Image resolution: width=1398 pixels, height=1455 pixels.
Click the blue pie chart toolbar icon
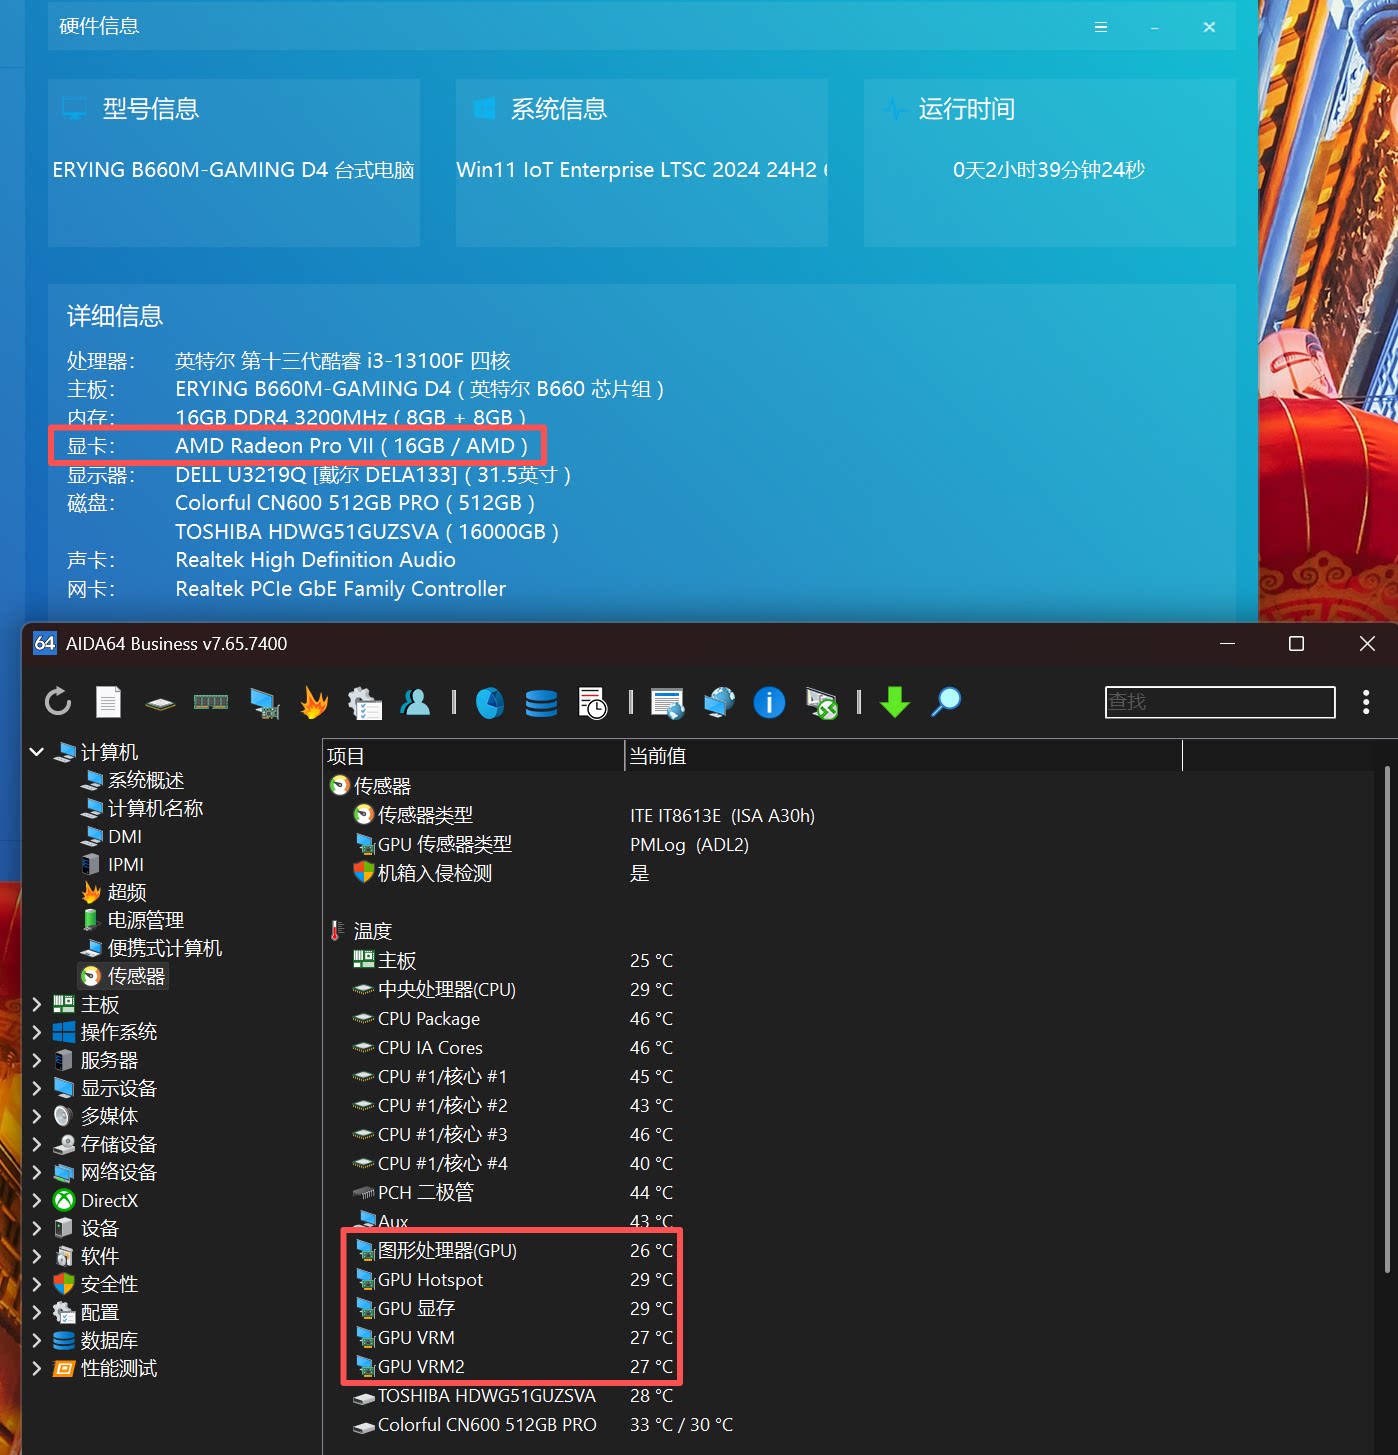[490, 702]
